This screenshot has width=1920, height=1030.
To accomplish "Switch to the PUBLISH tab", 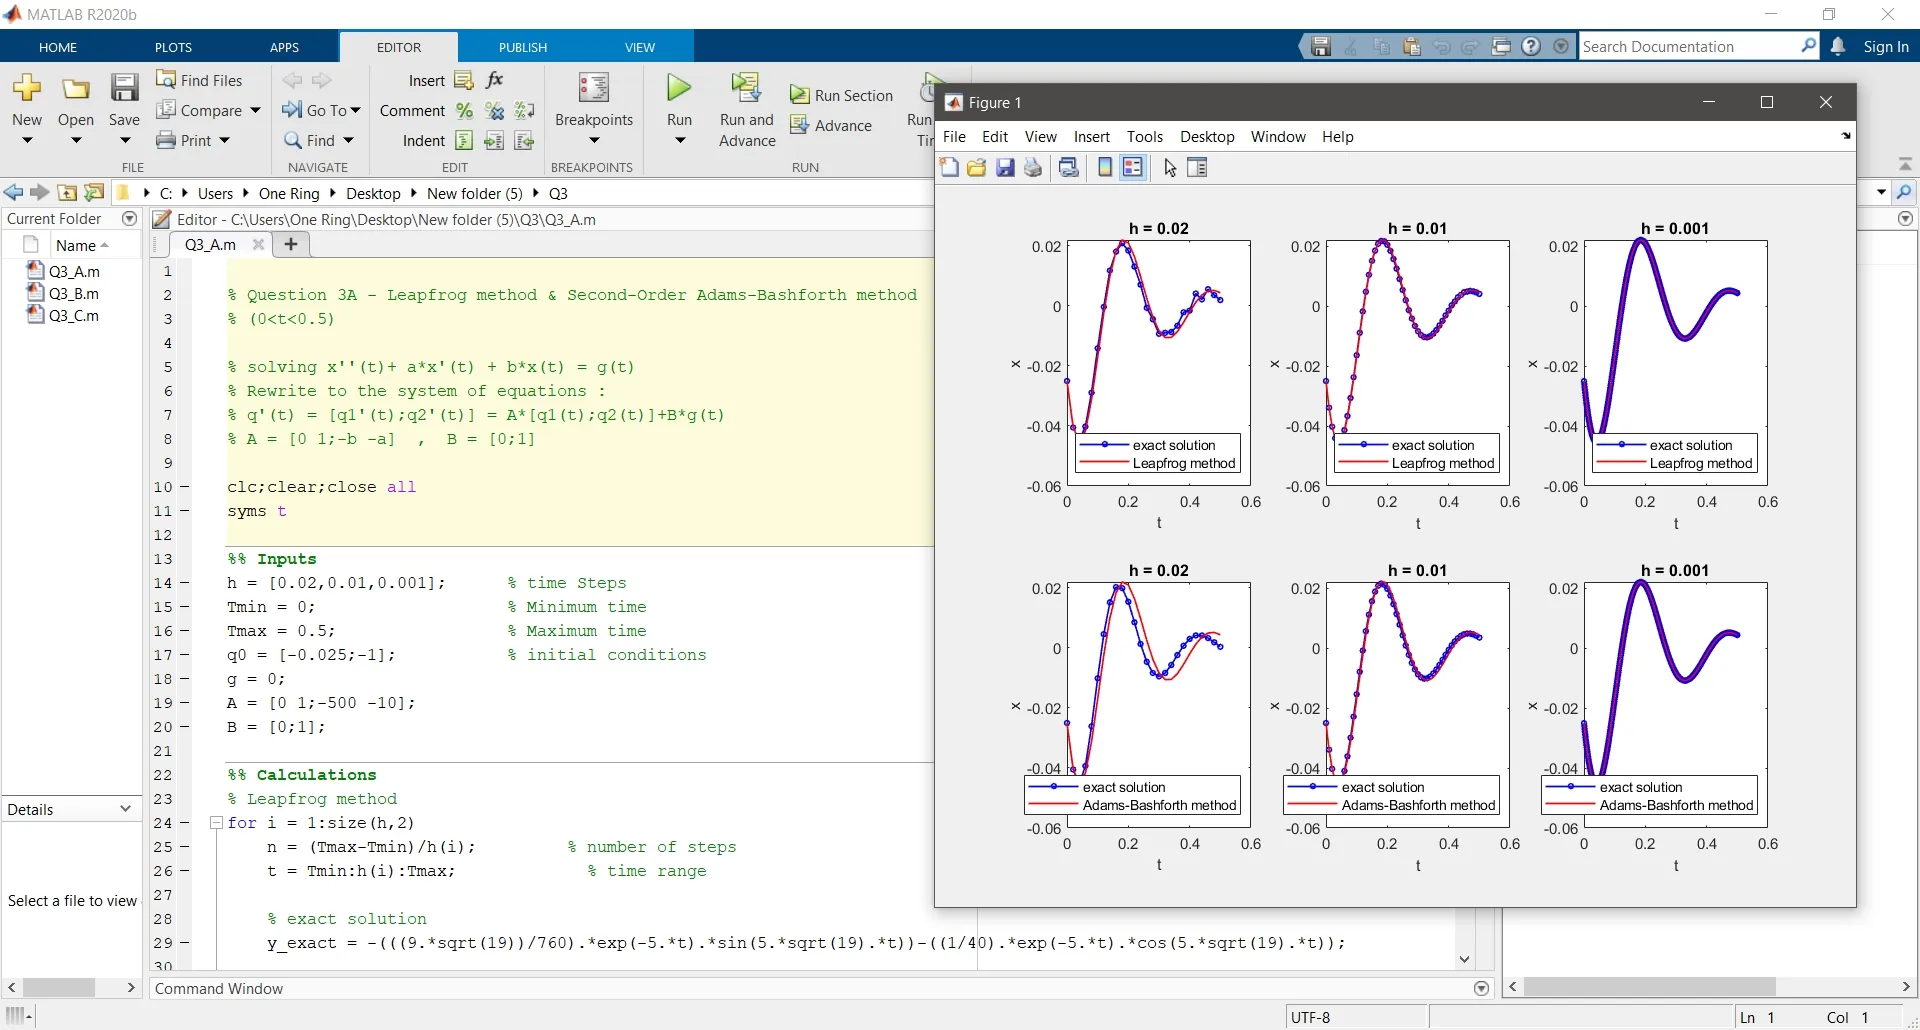I will (523, 47).
